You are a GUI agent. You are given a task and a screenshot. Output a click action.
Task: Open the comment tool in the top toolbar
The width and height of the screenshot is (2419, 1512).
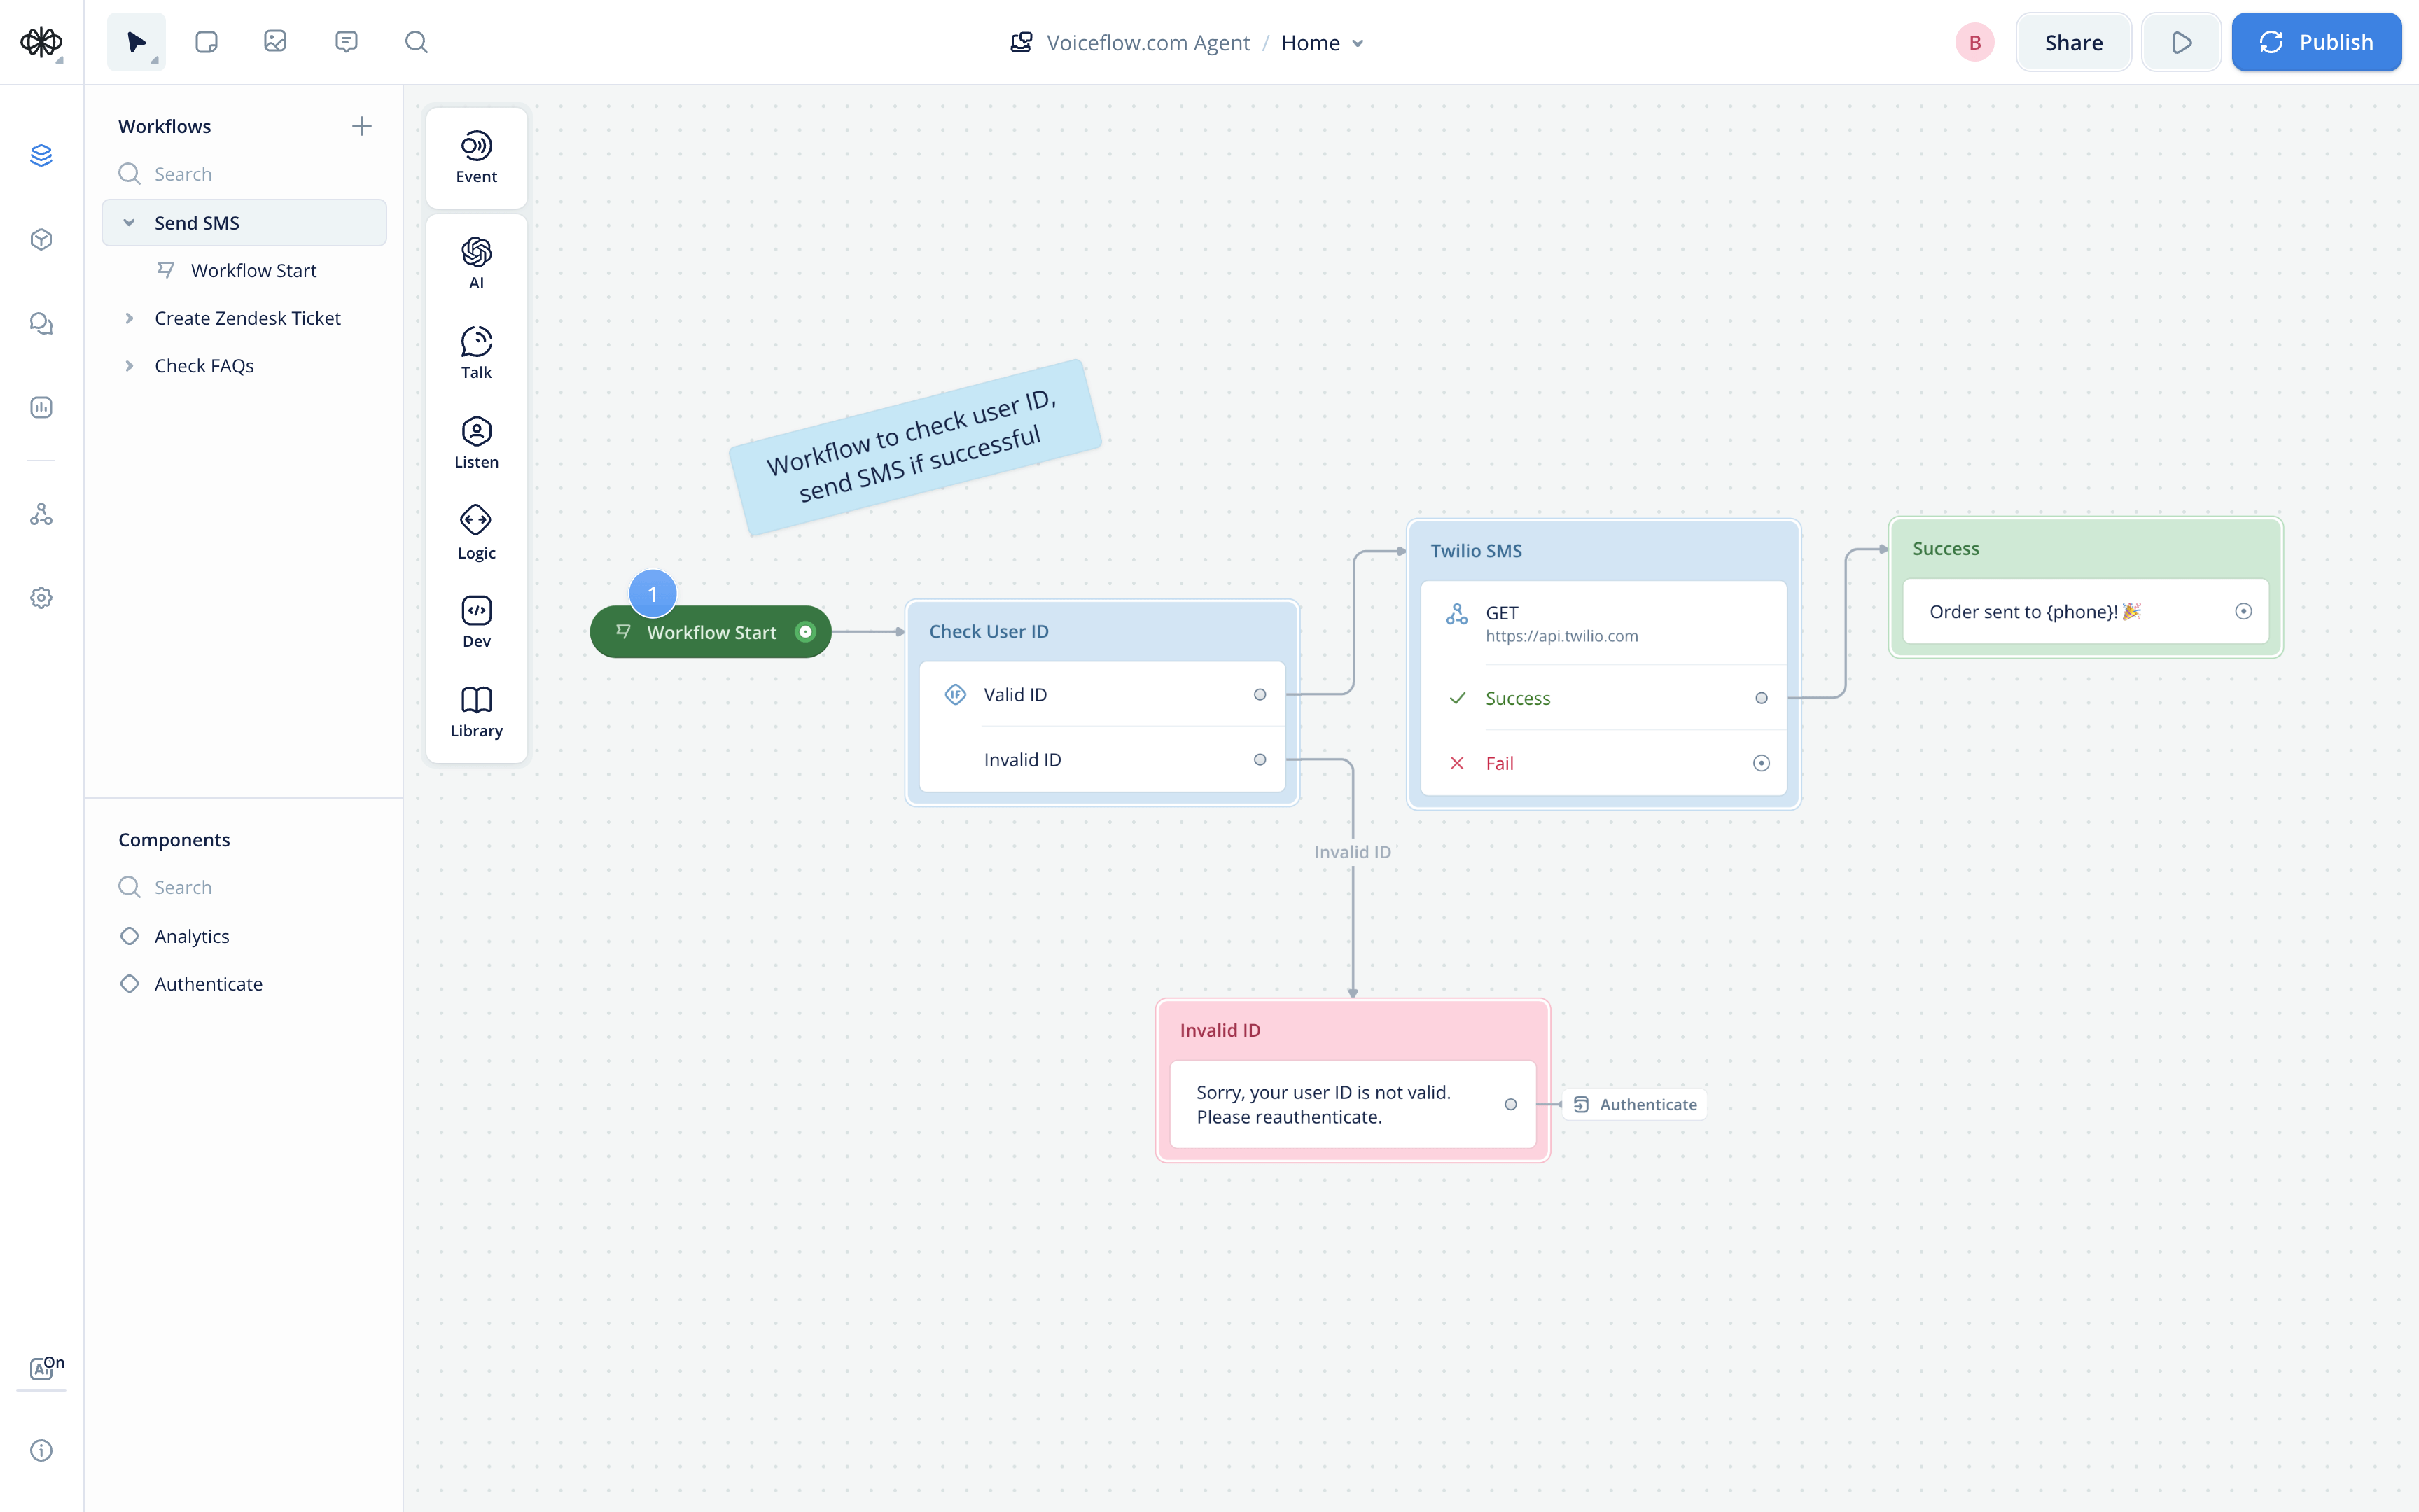pos(345,42)
